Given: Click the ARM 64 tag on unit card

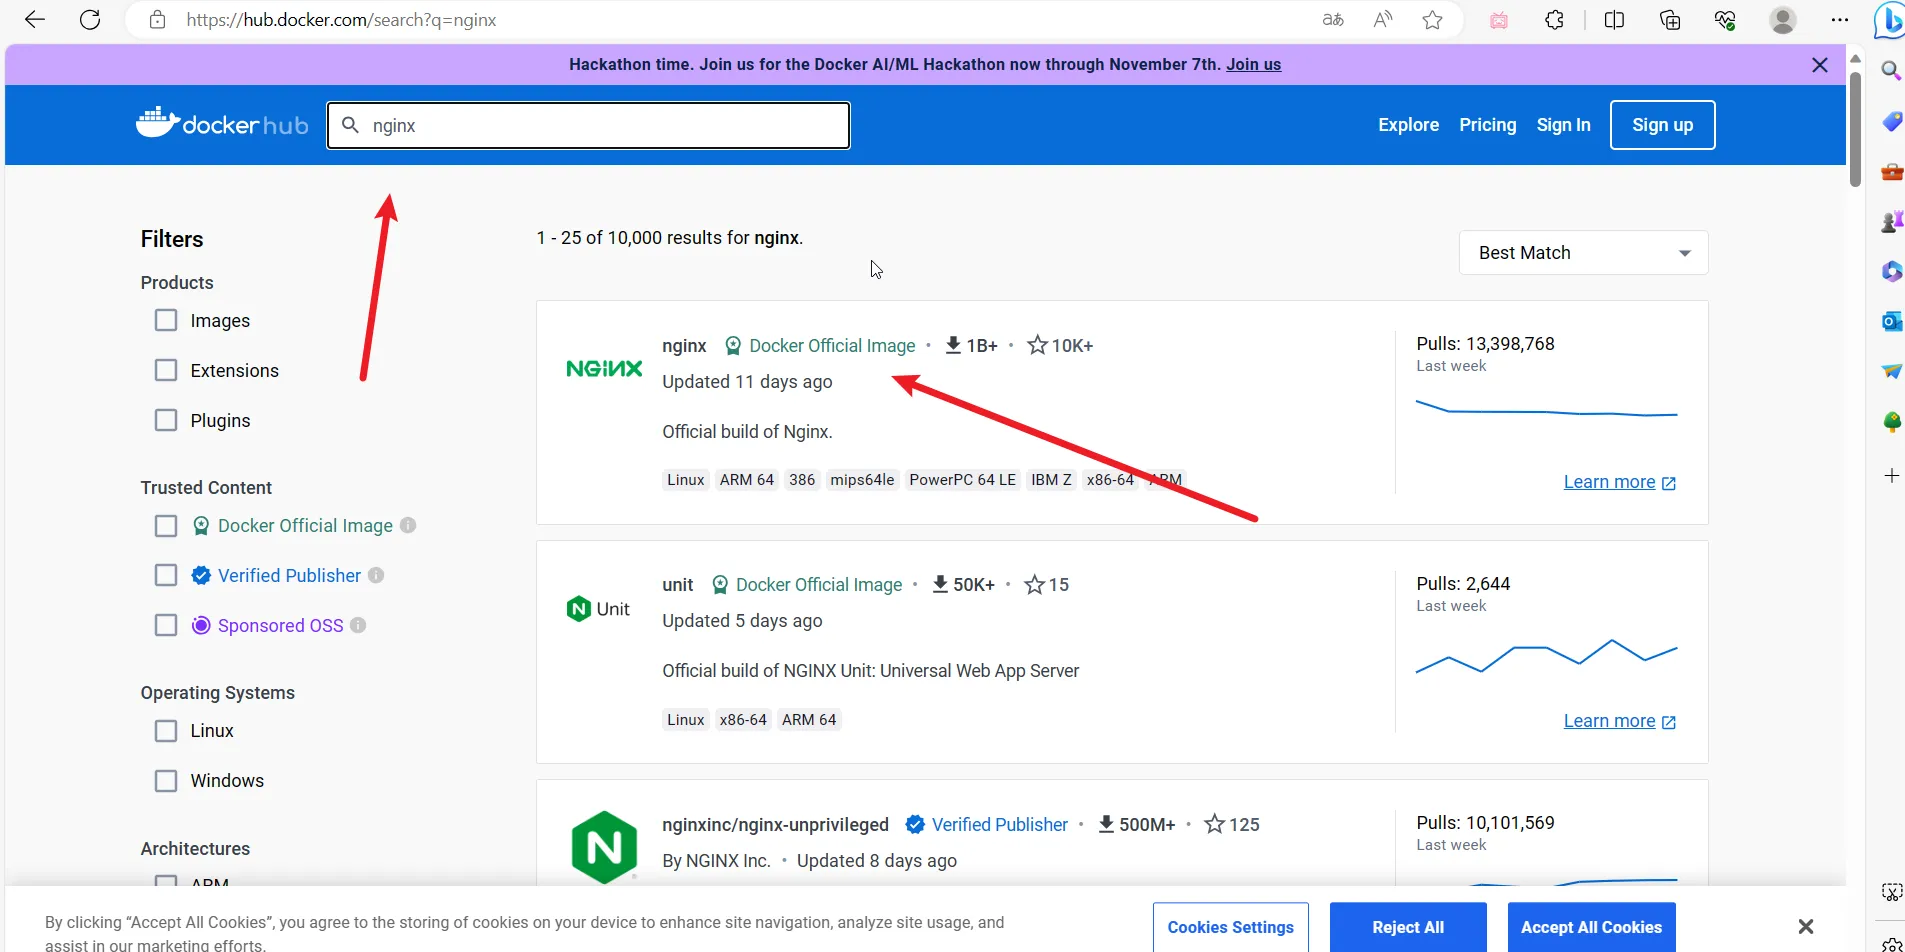Looking at the screenshot, I should [x=809, y=720].
